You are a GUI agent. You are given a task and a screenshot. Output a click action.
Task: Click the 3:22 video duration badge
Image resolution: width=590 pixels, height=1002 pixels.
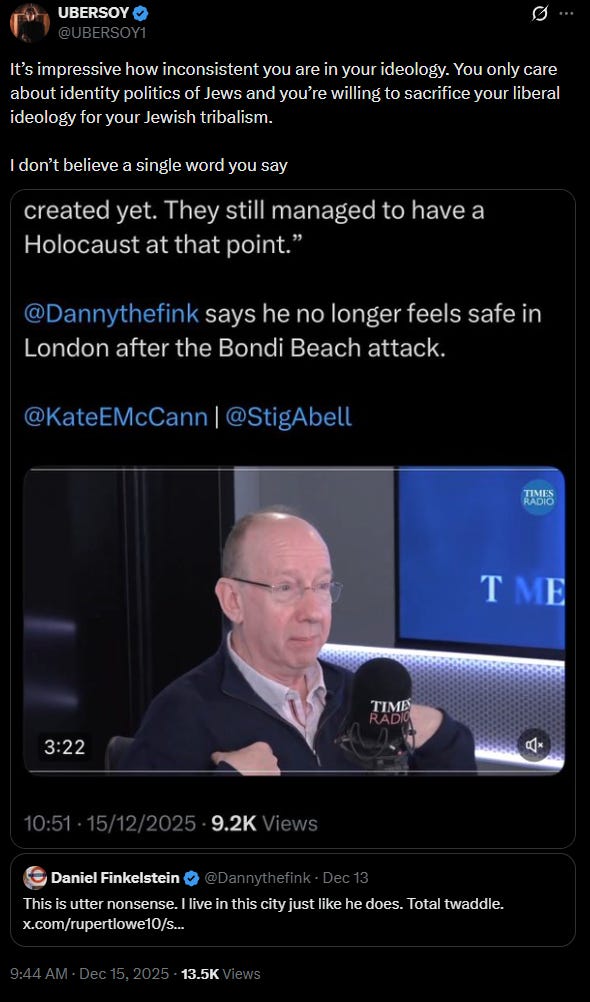coord(65,746)
